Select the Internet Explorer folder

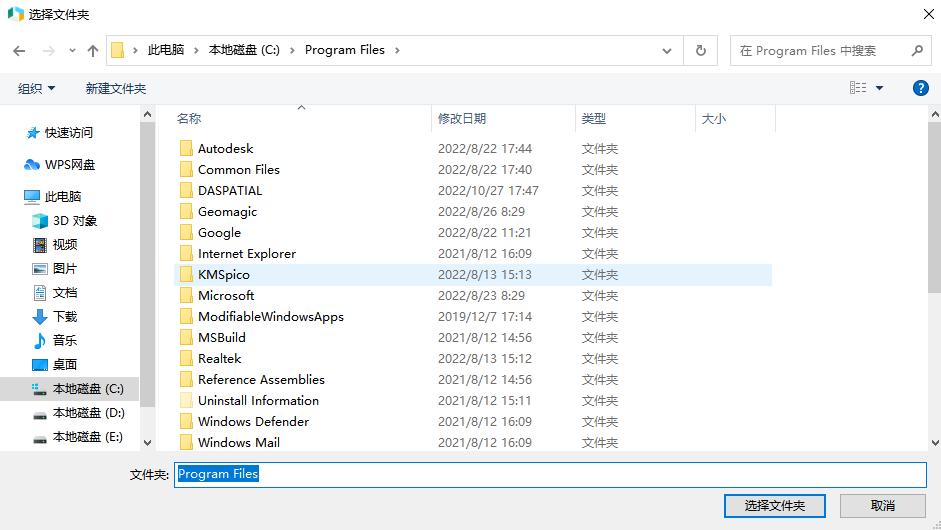click(247, 253)
